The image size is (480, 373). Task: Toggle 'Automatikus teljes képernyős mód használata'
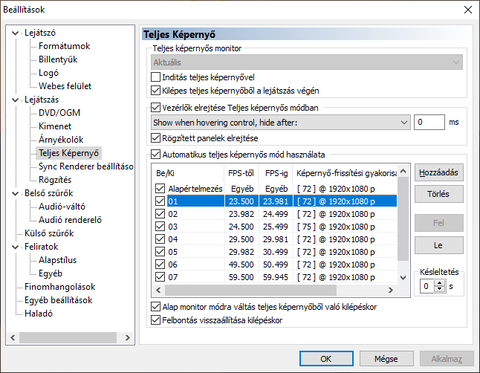(156, 154)
